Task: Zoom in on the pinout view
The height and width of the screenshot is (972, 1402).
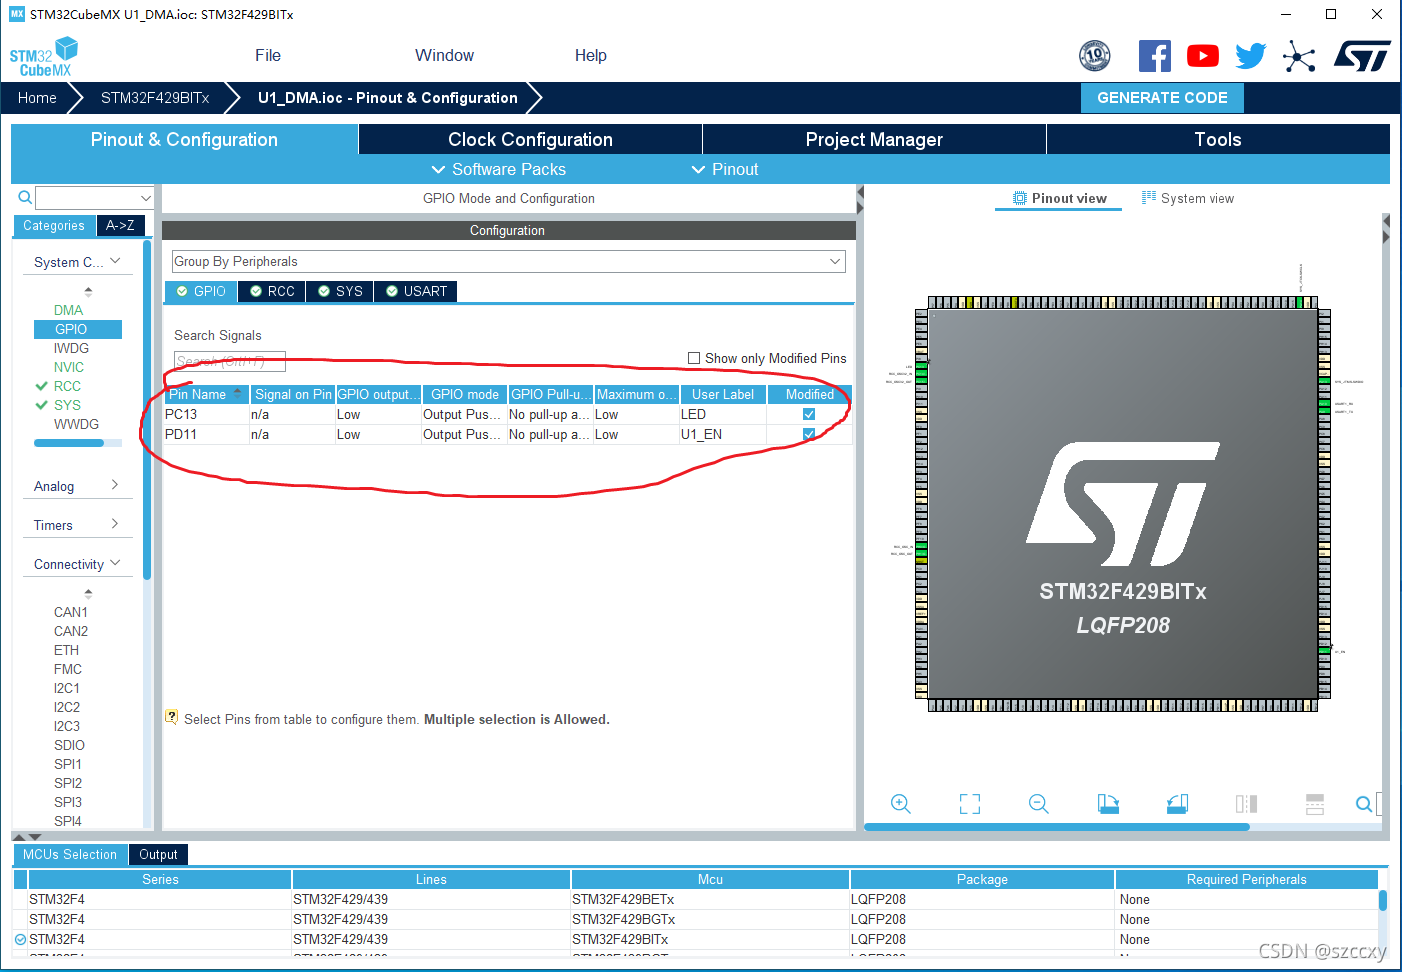Action: click(901, 804)
